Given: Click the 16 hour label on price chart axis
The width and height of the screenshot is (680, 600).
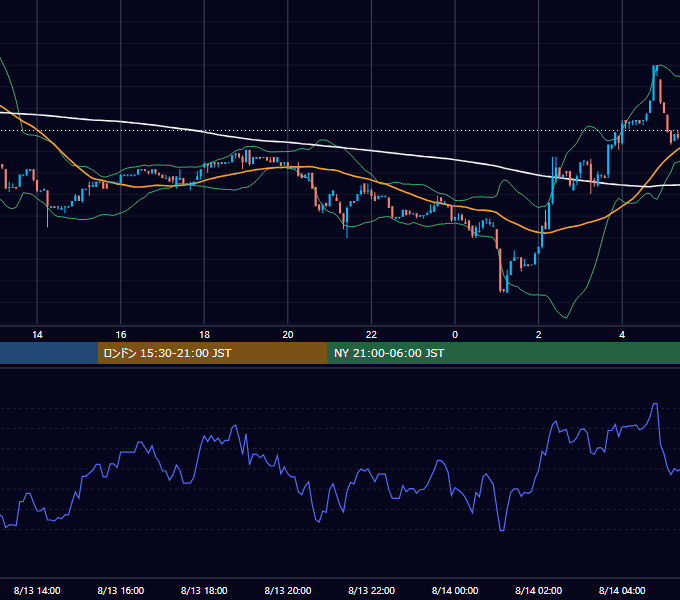Looking at the screenshot, I should [x=121, y=335].
